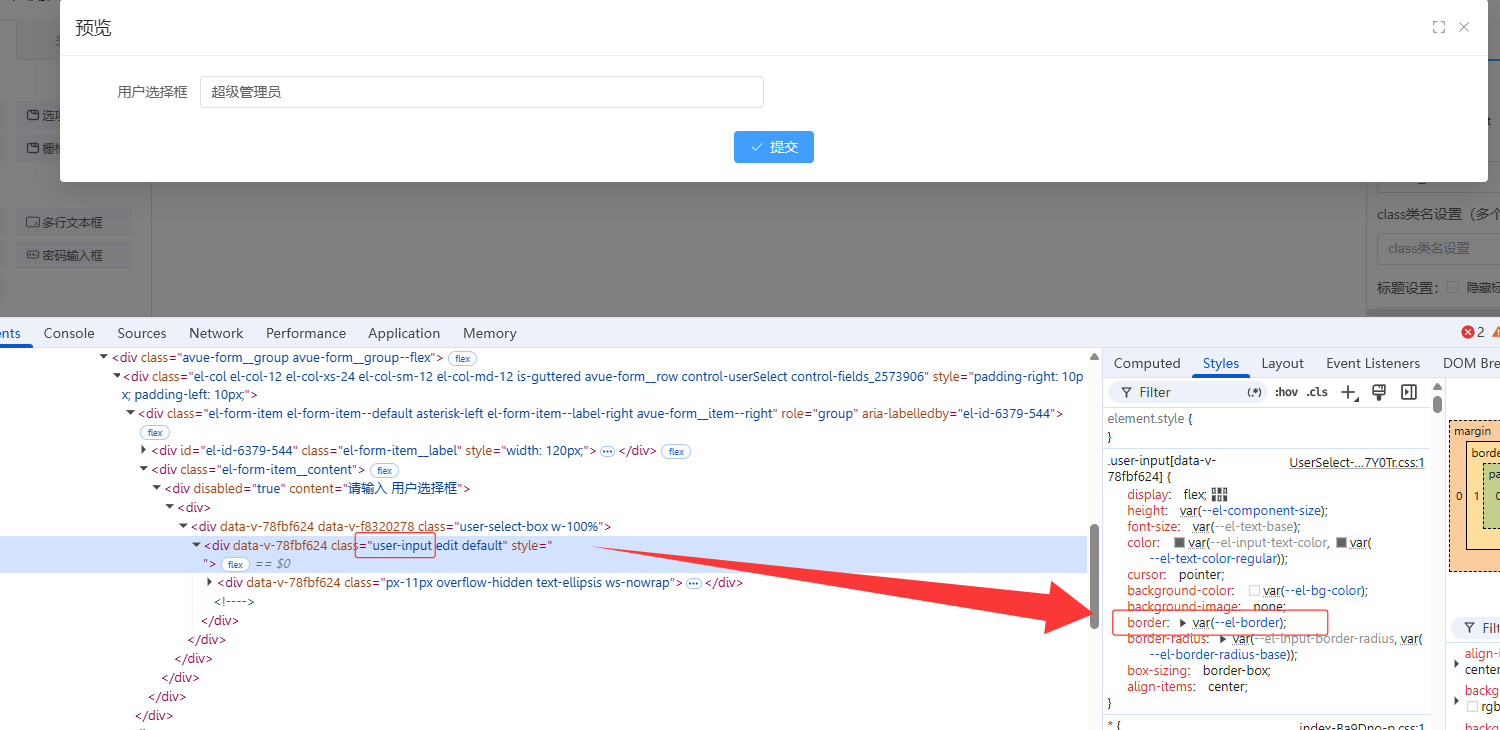Close the 预览 dialog
This screenshot has height=730, width=1500.
tap(1464, 27)
